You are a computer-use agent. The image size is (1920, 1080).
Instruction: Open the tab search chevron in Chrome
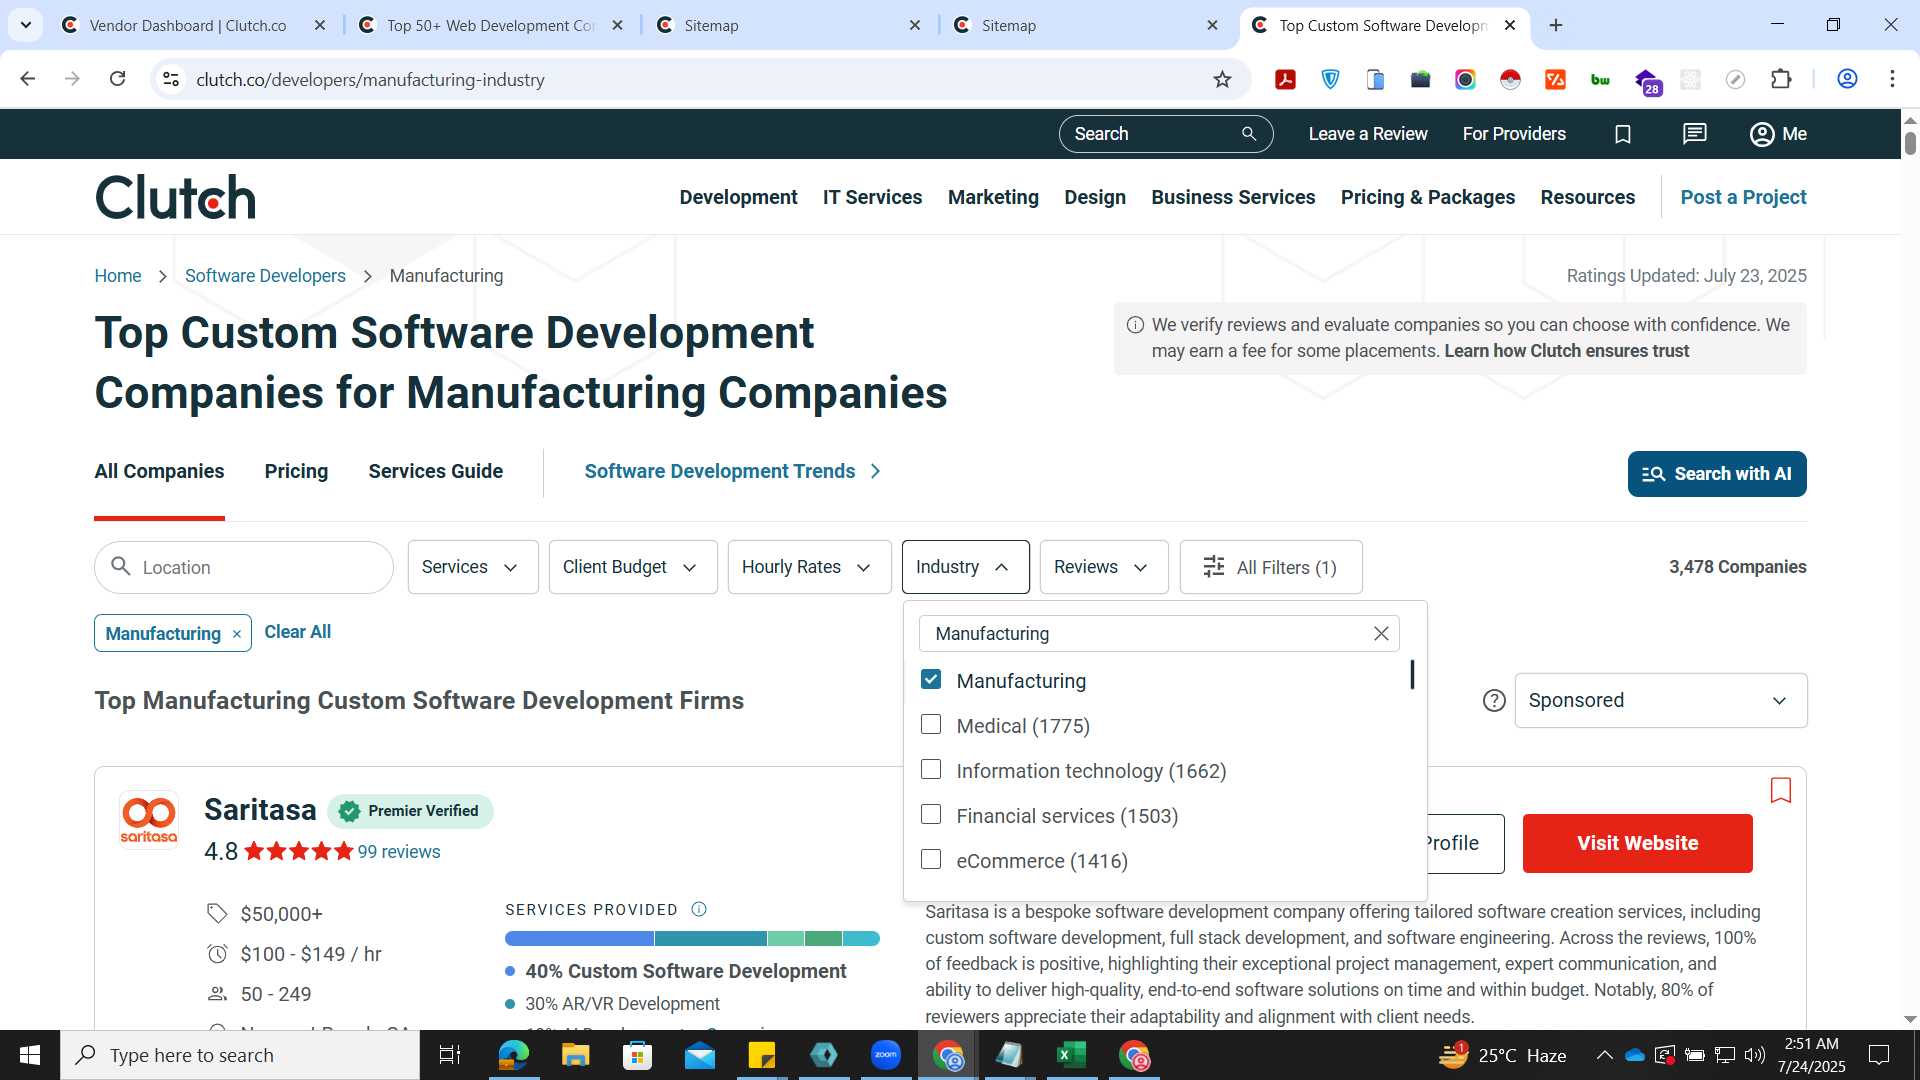click(26, 25)
